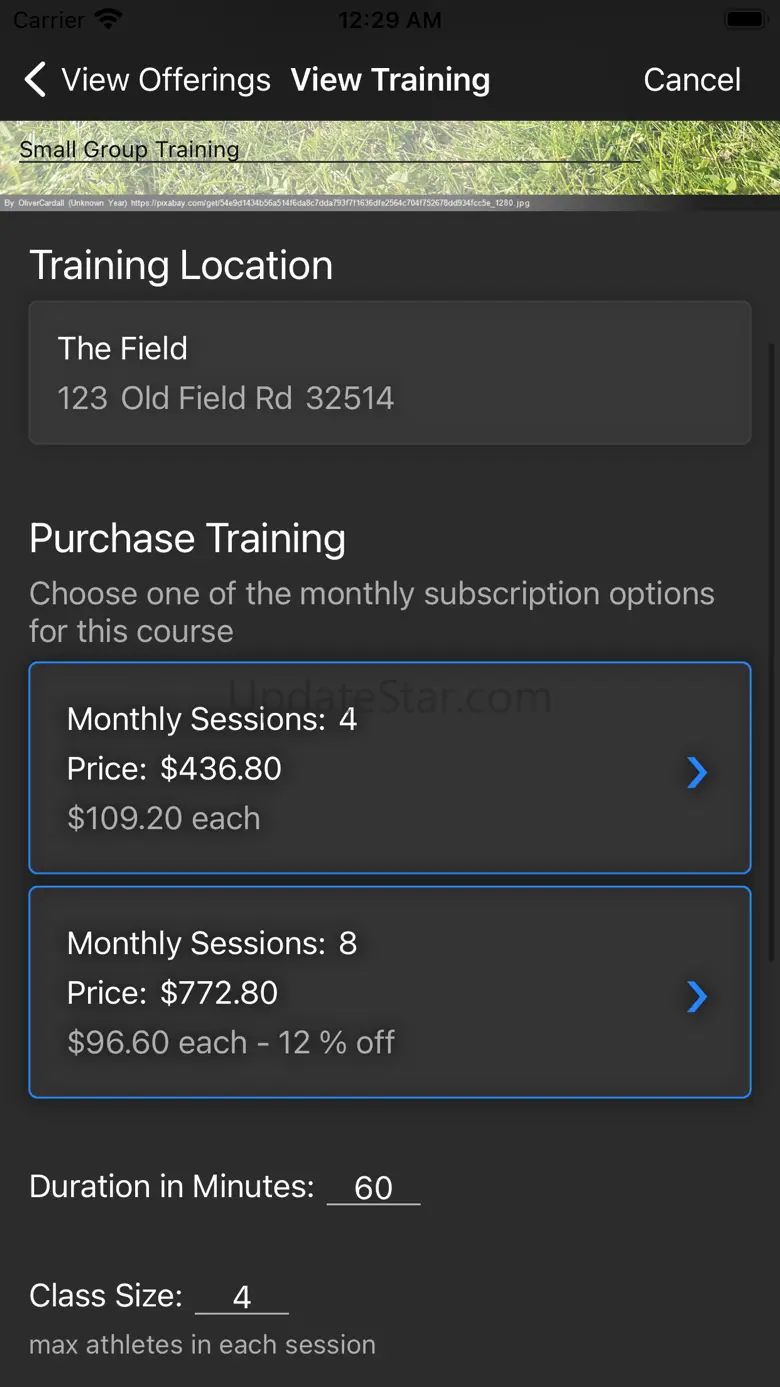The width and height of the screenshot is (780, 1387).
Task: Click the Class Size field
Action: [242, 1297]
